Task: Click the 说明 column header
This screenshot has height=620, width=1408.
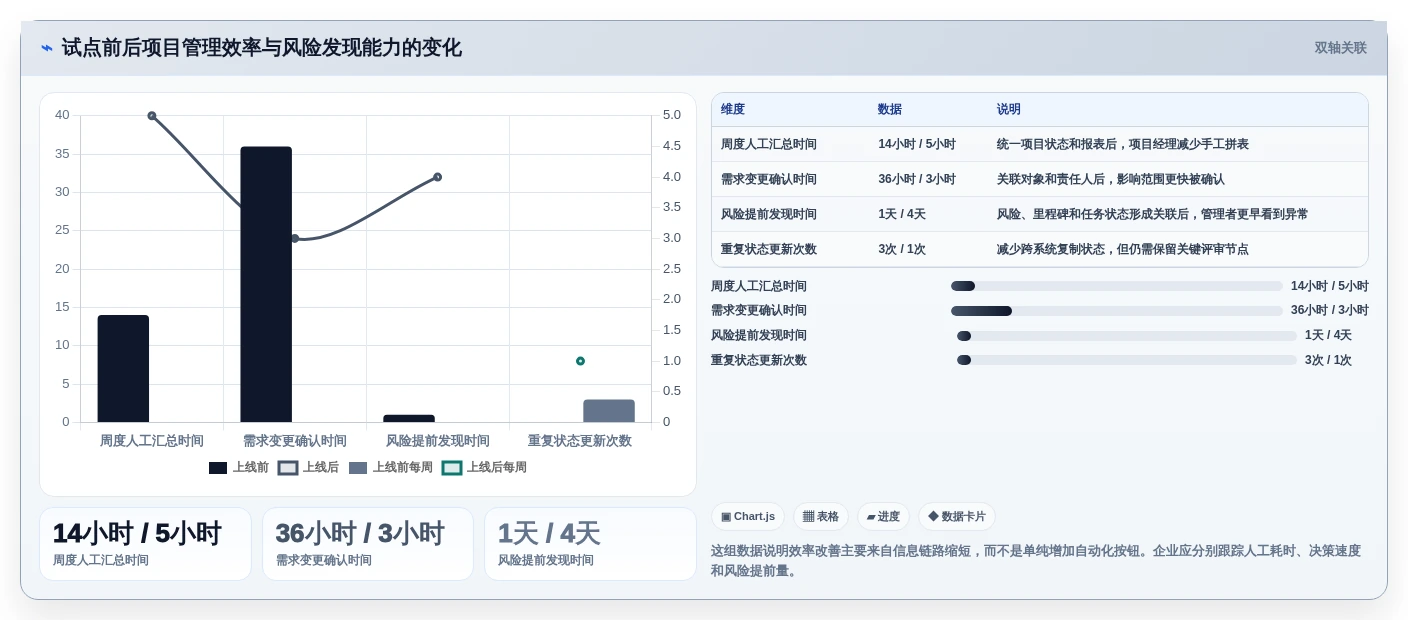Action: (1009, 109)
